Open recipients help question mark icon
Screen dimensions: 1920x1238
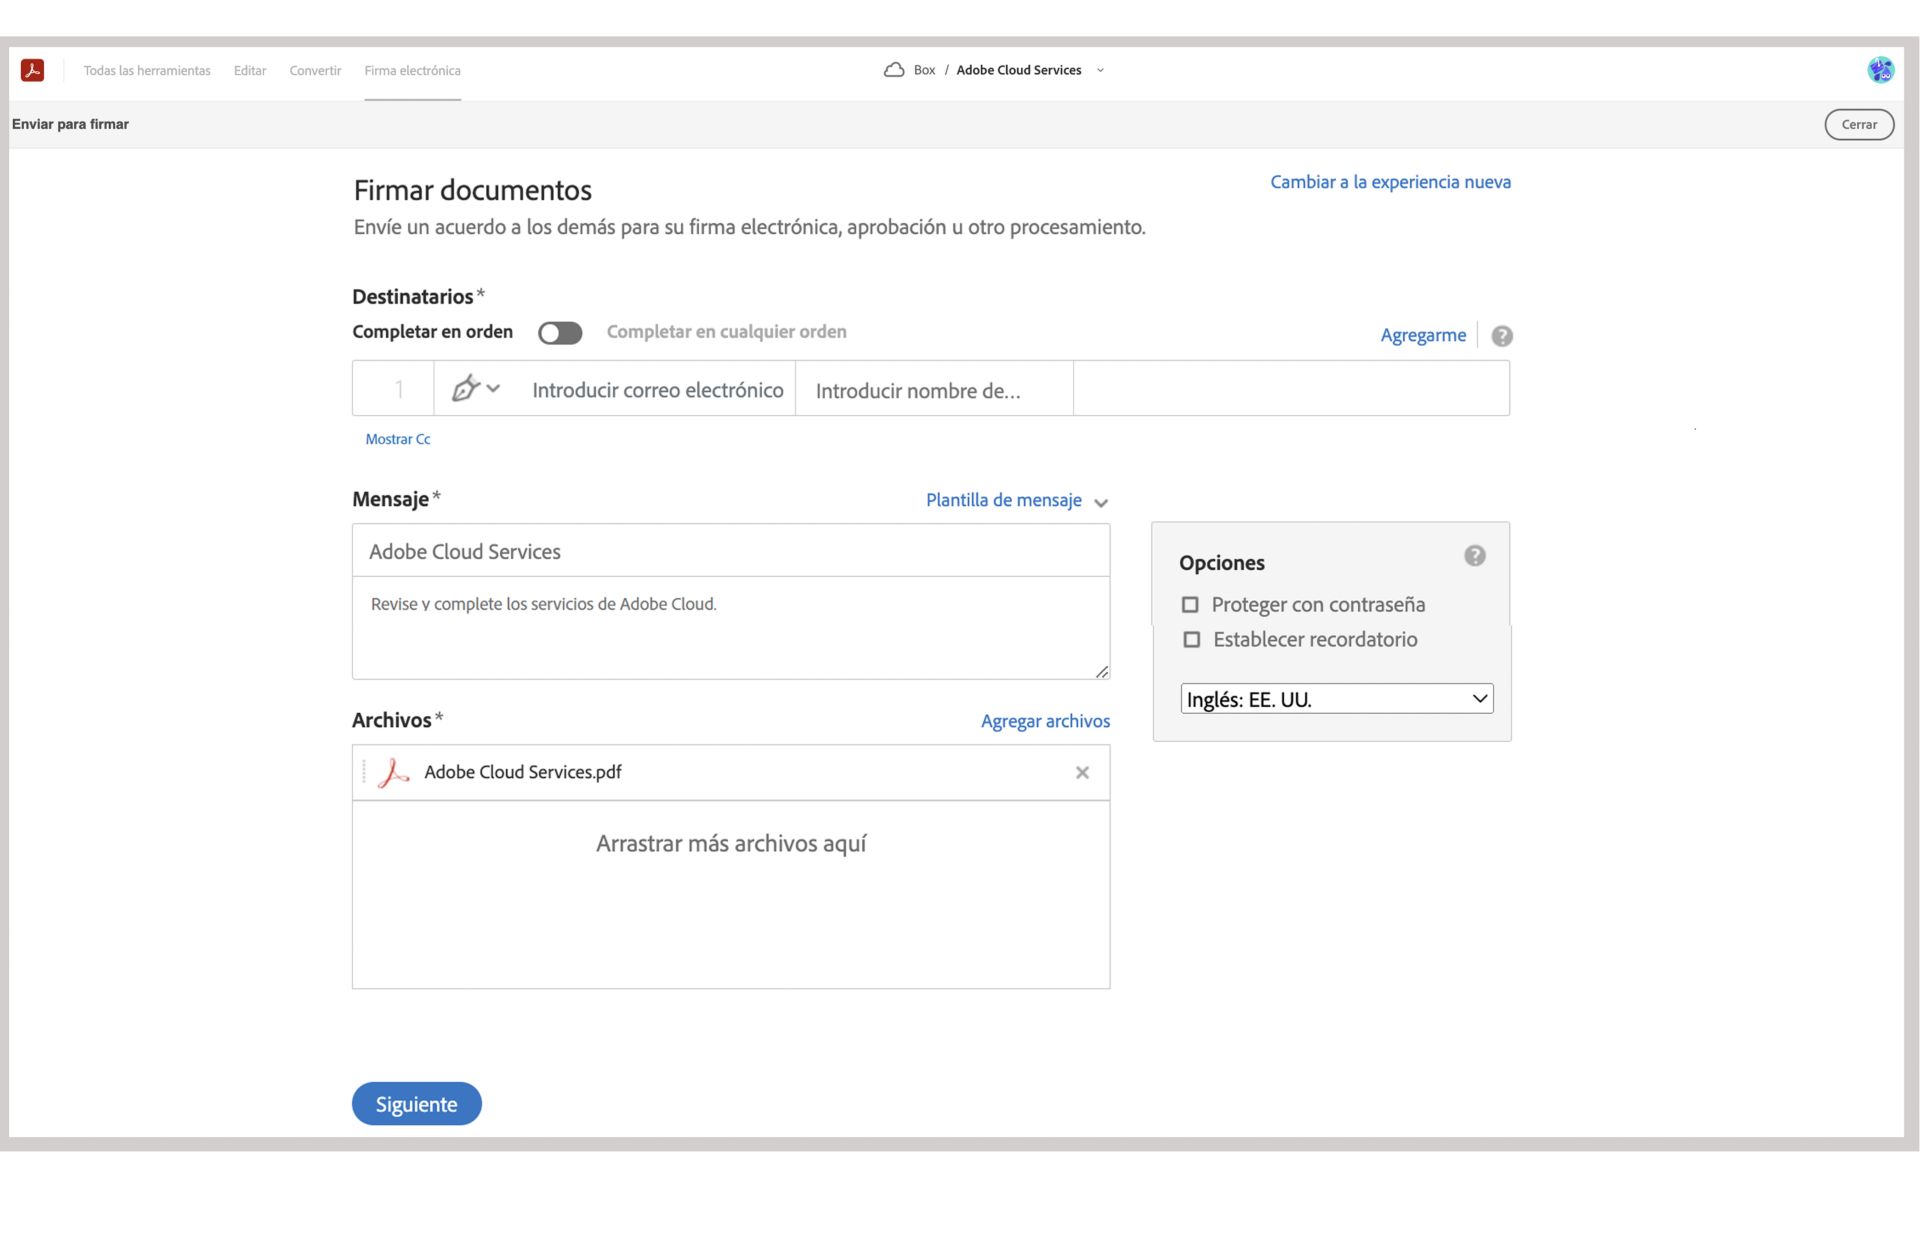1501,336
